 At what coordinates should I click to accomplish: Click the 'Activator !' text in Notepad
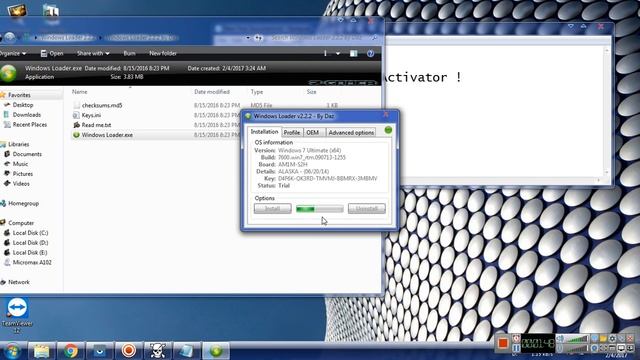(423, 77)
